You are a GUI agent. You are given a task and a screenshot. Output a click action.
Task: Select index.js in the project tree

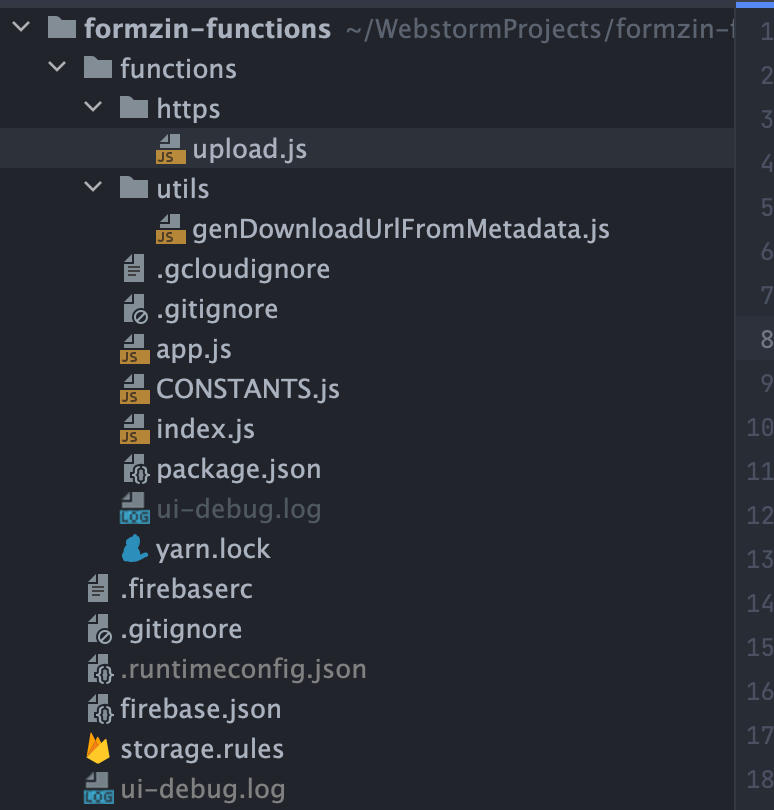[x=205, y=429]
